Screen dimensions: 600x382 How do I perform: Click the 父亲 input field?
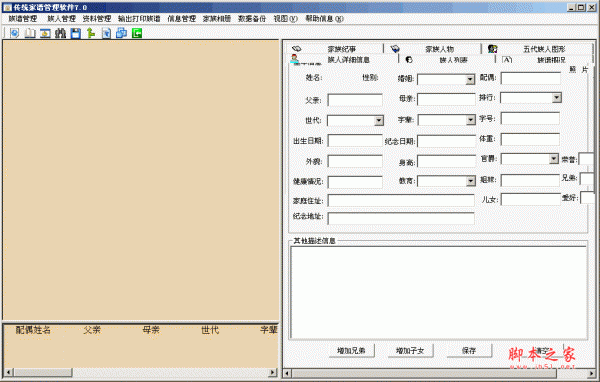coord(355,100)
